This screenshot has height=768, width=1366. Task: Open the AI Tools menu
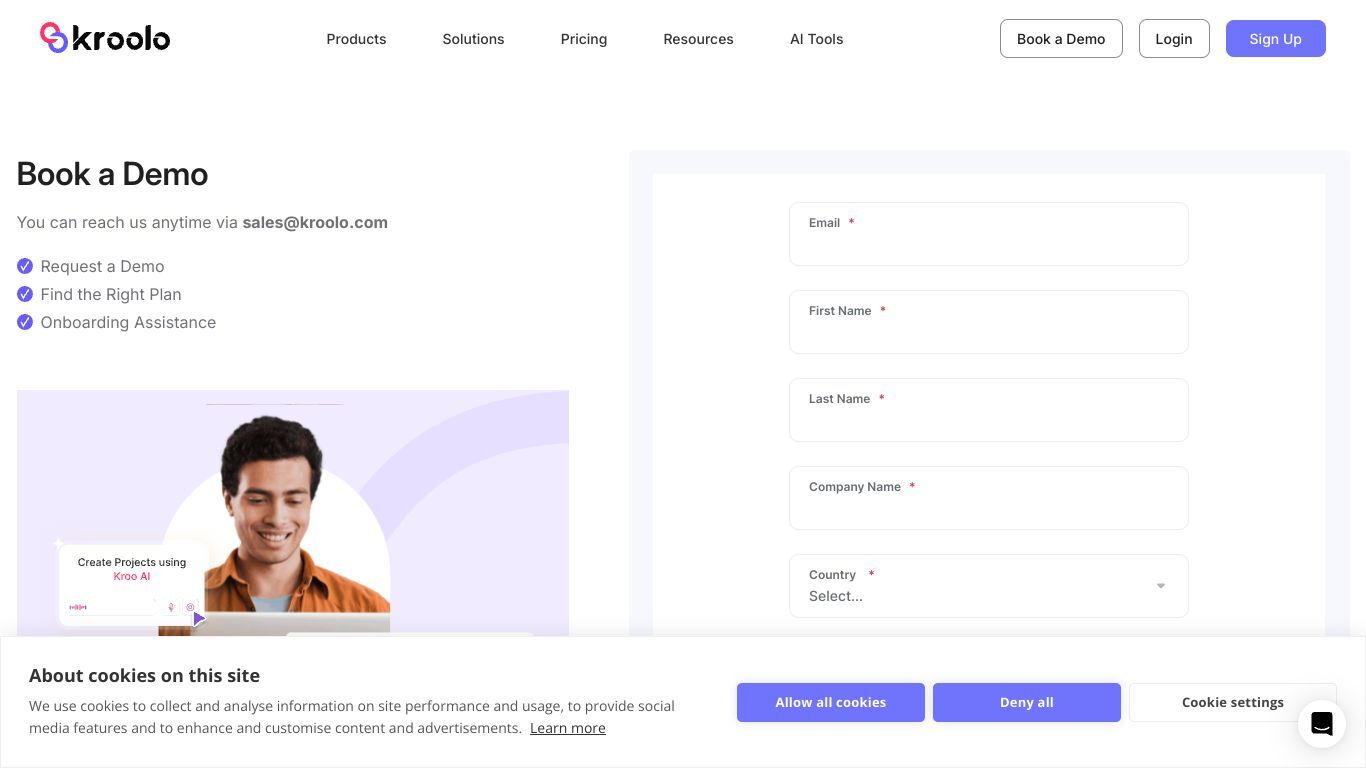tap(816, 39)
